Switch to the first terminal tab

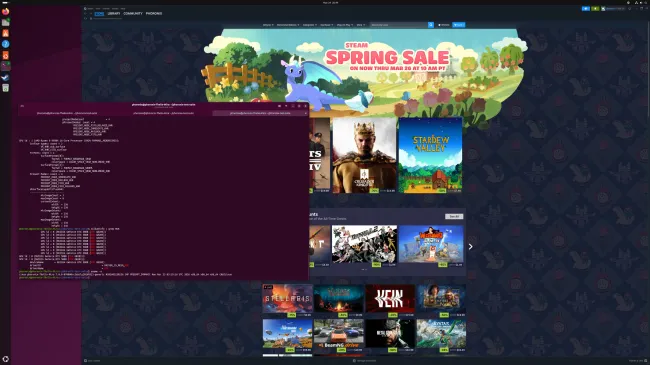[67, 113]
